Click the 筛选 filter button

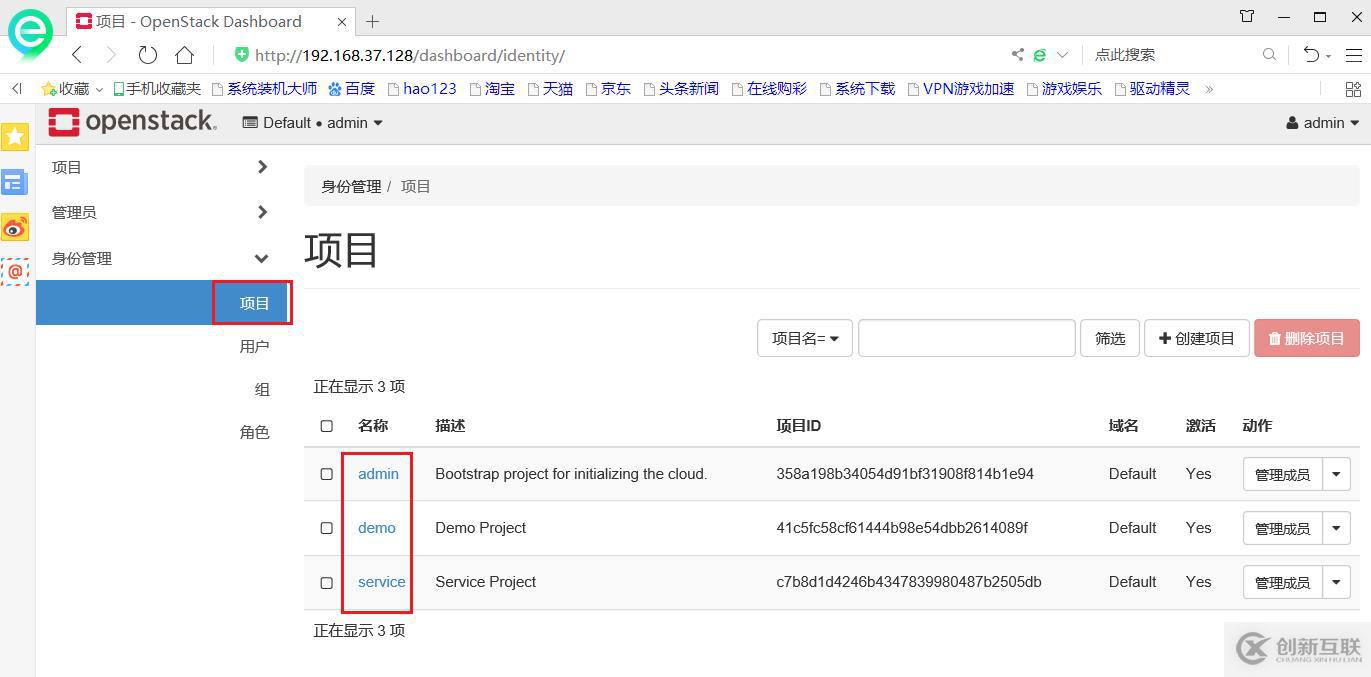pyautogui.click(x=1110, y=338)
